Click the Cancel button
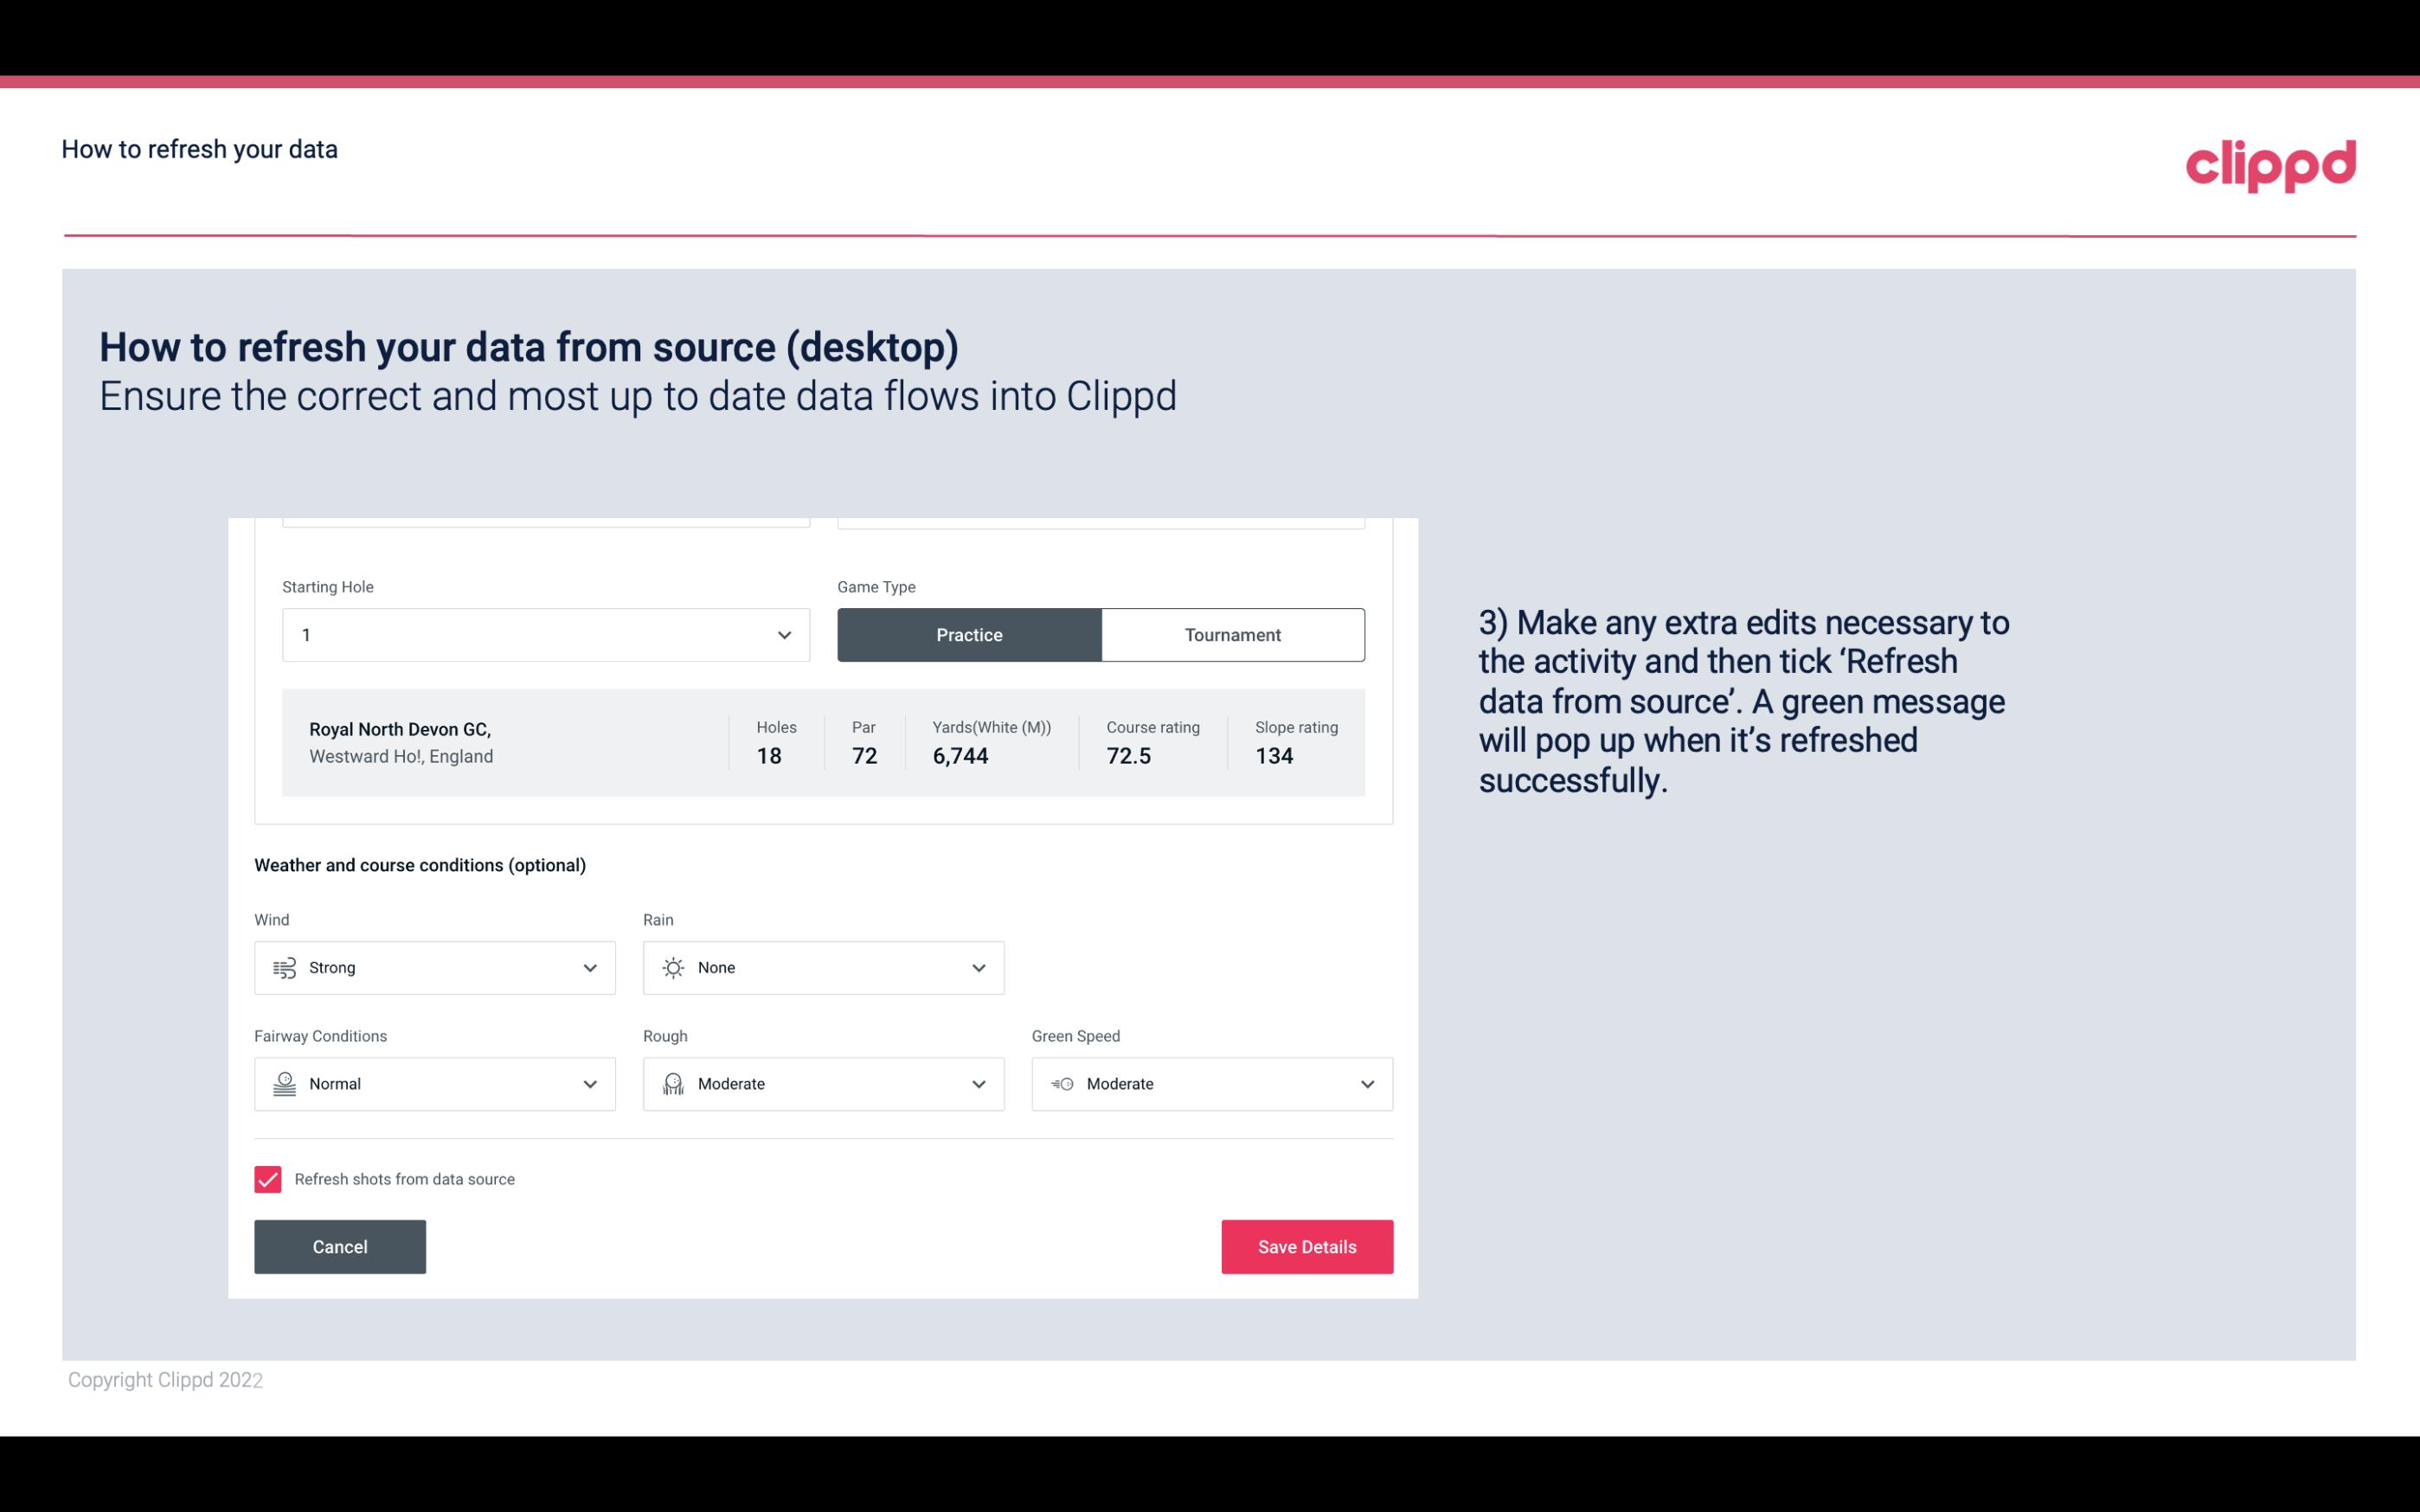Image resolution: width=2420 pixels, height=1512 pixels. (340, 1246)
